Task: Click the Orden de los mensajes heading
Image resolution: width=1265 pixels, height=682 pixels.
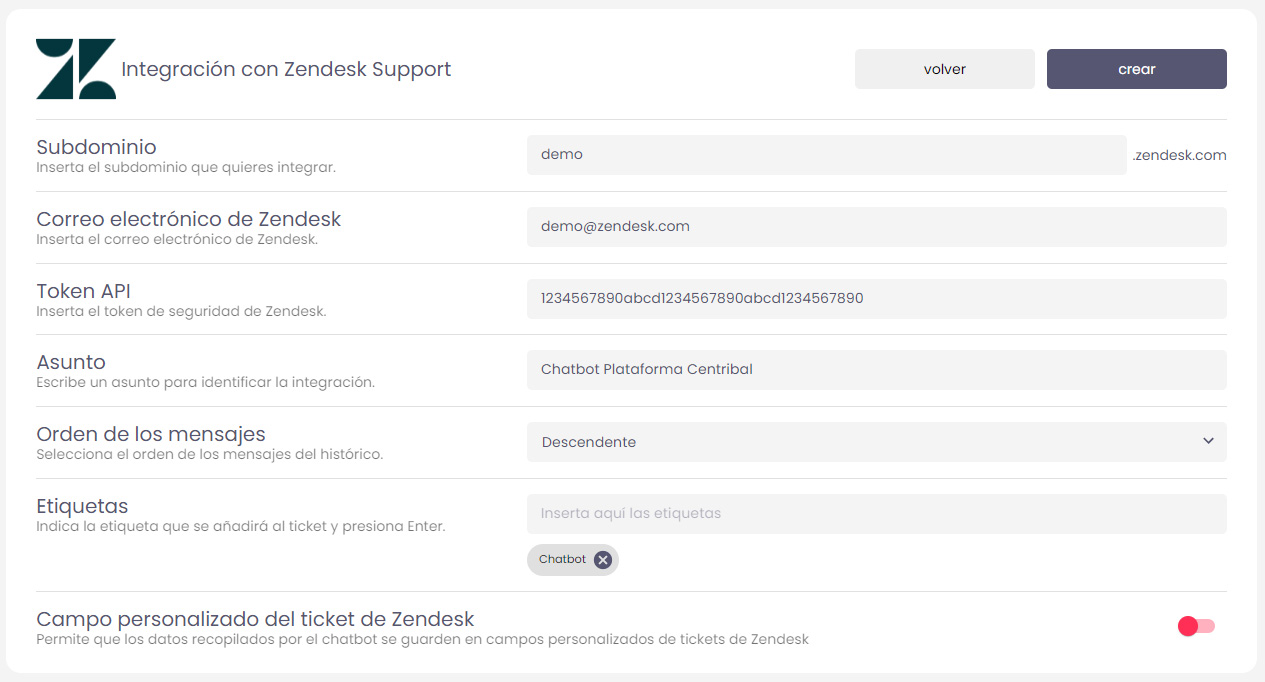Action: (151, 434)
